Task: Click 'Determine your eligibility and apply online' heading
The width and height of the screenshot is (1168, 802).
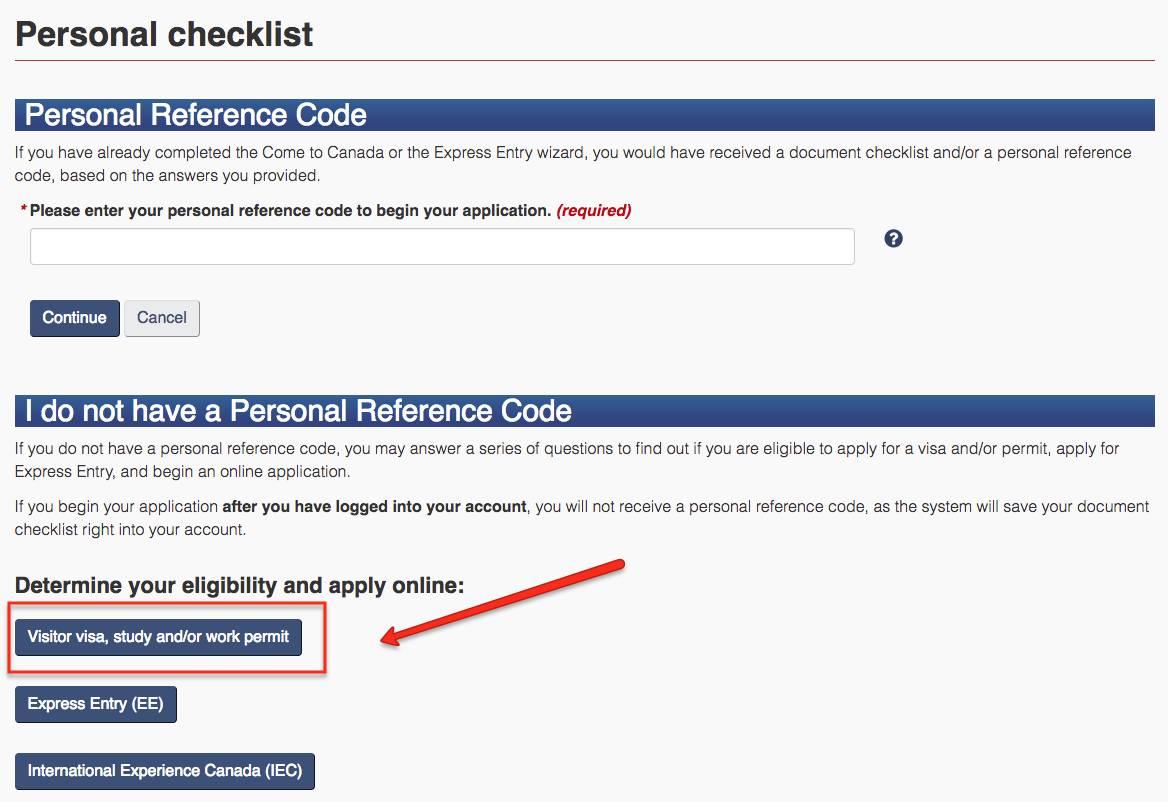Action: 240,585
